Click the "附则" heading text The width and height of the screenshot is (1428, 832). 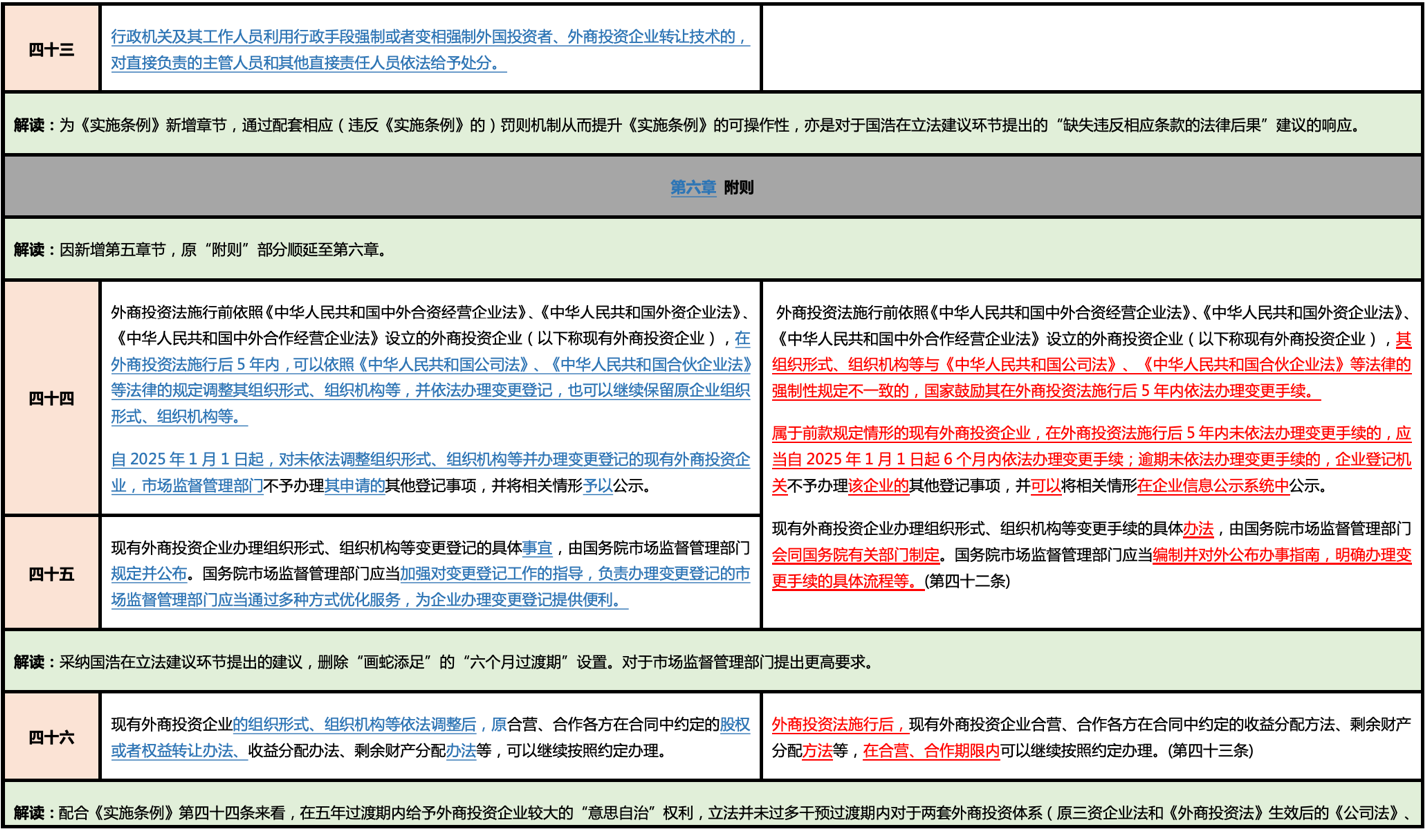tap(739, 187)
